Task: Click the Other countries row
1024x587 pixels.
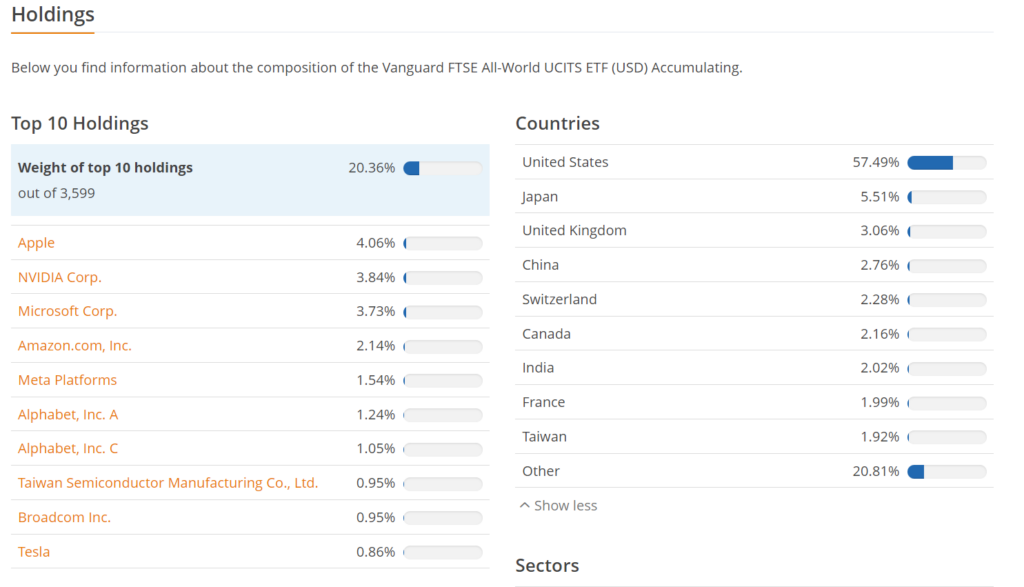Action: click(x=750, y=470)
